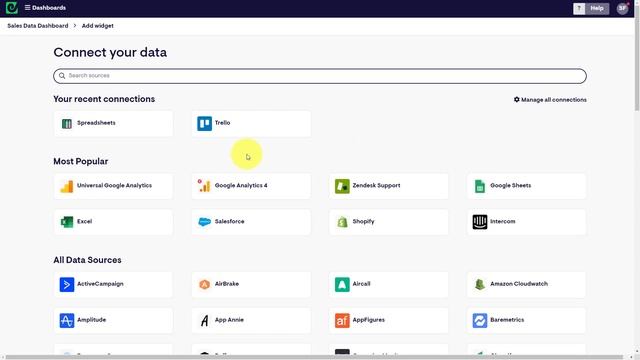Click the horizontal scrollbar at bottom
This screenshot has height=360, width=640.
coord(314,357)
